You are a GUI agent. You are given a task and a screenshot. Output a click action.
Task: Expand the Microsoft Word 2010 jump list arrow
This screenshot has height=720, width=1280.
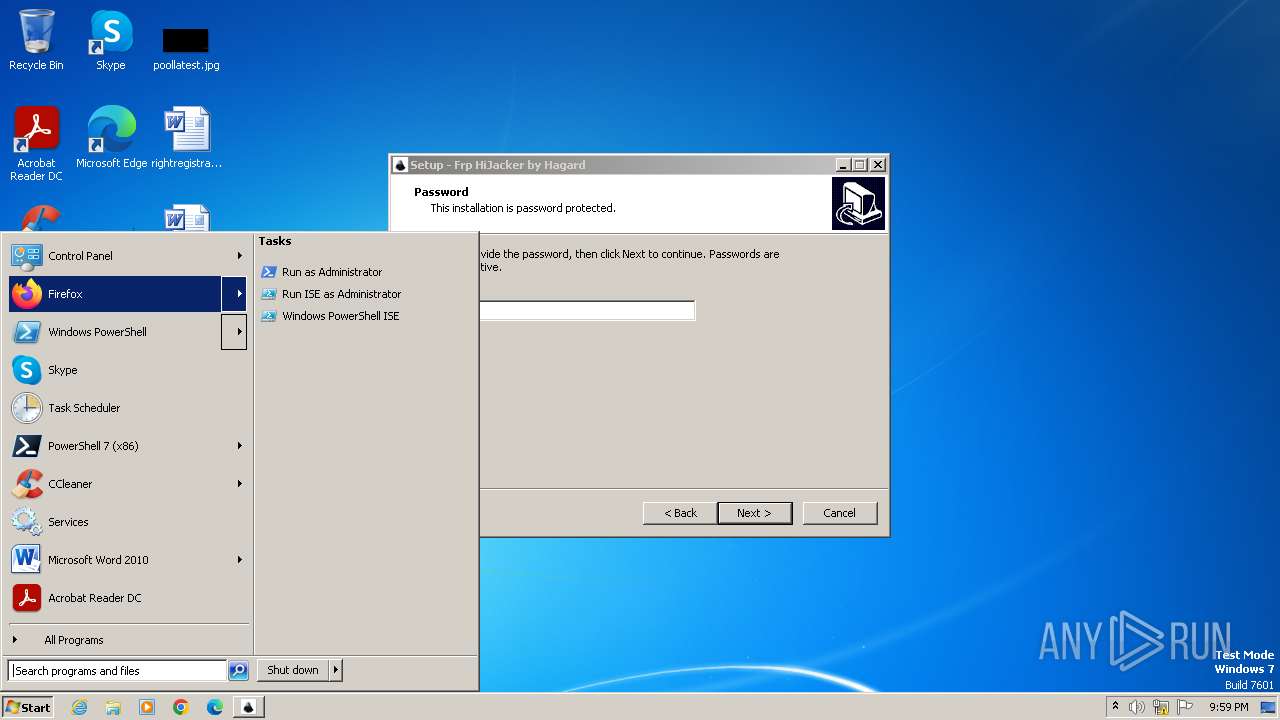point(239,560)
